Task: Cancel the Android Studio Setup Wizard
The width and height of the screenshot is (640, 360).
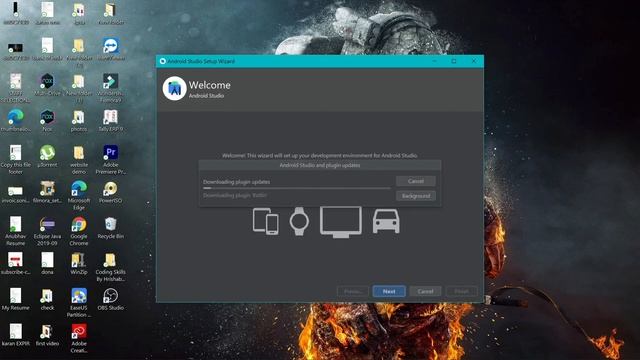Action: point(425,291)
